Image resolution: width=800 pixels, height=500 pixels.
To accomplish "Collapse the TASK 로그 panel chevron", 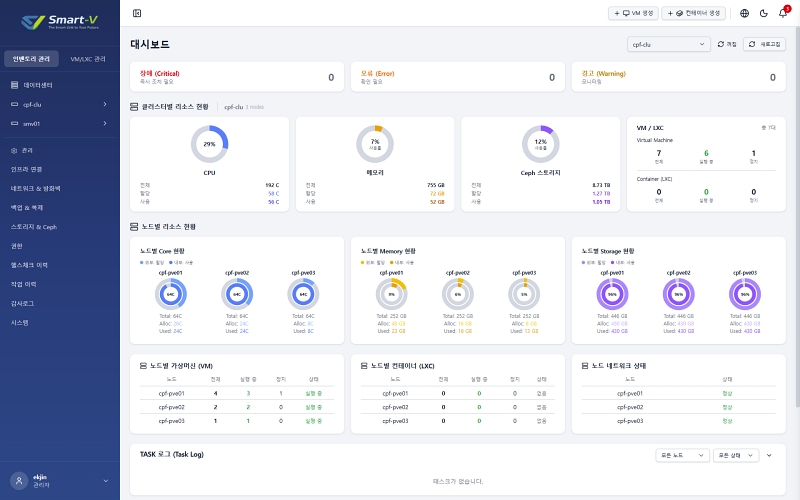I will click(769, 455).
